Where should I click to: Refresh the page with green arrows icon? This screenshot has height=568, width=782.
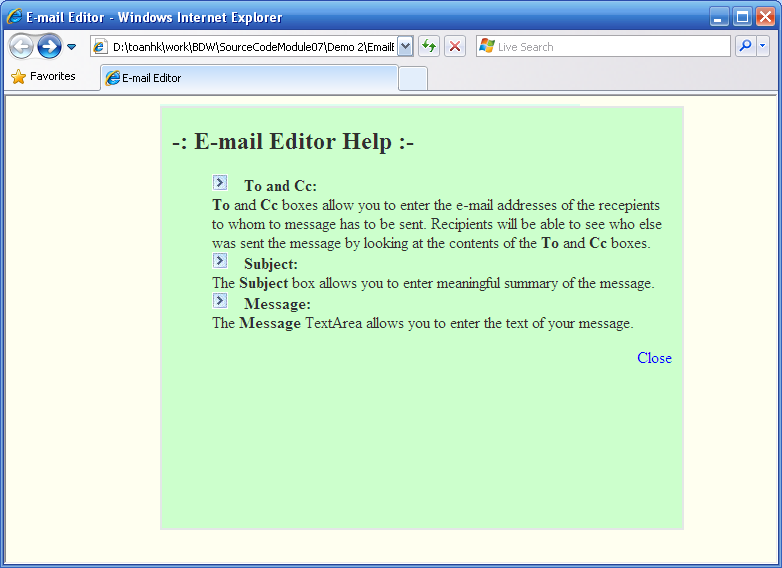click(429, 46)
